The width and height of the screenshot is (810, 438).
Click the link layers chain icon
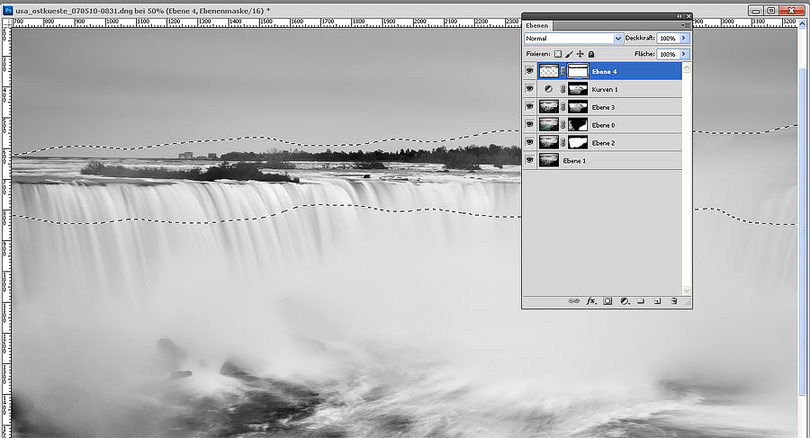[574, 301]
